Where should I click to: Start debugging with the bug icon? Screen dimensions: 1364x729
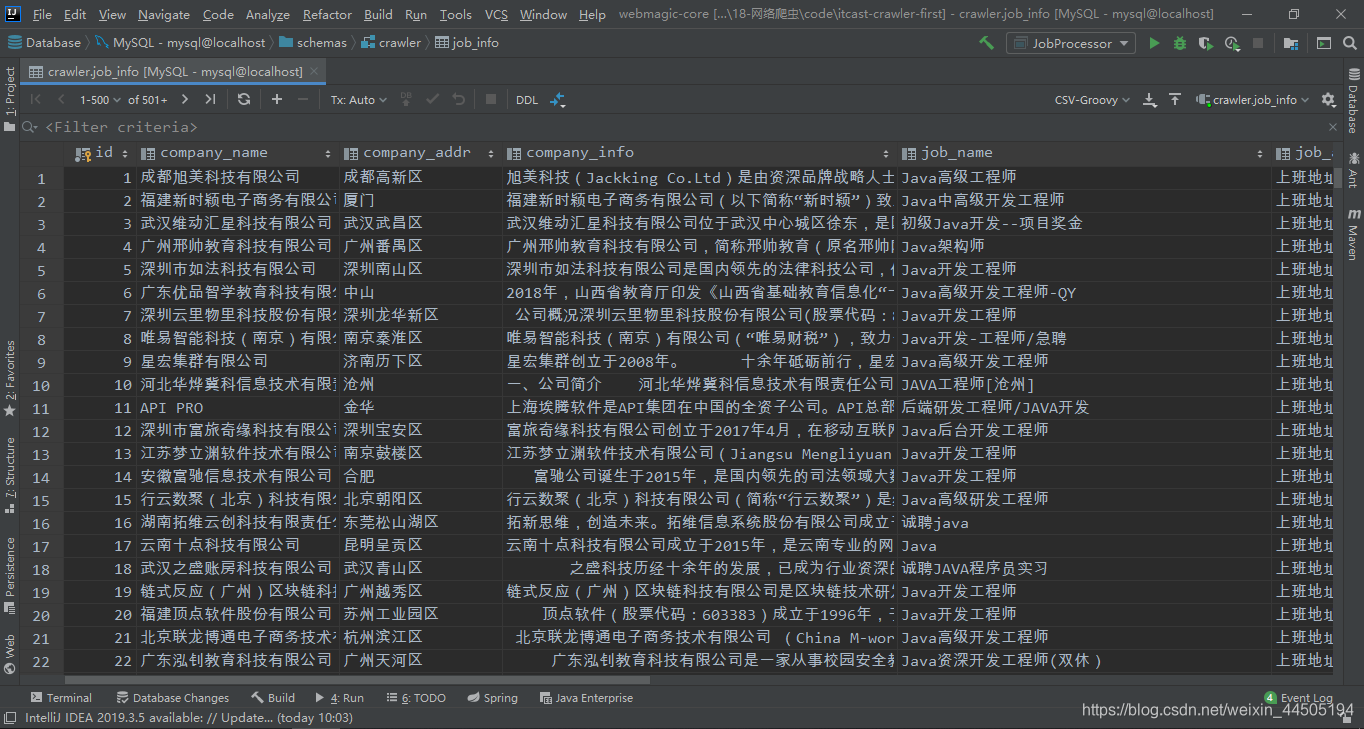[1180, 43]
